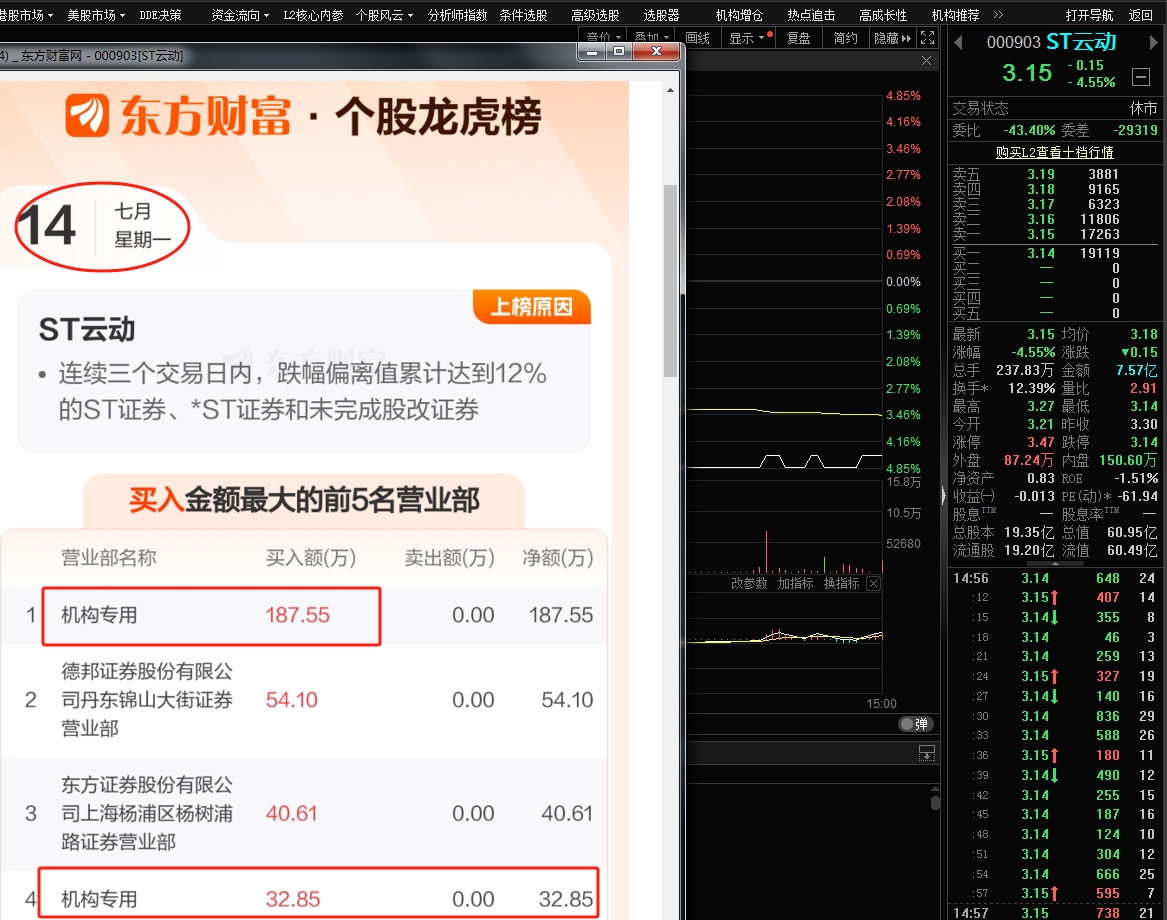Click the 上榜原因 tag

pyautogui.click(x=531, y=307)
